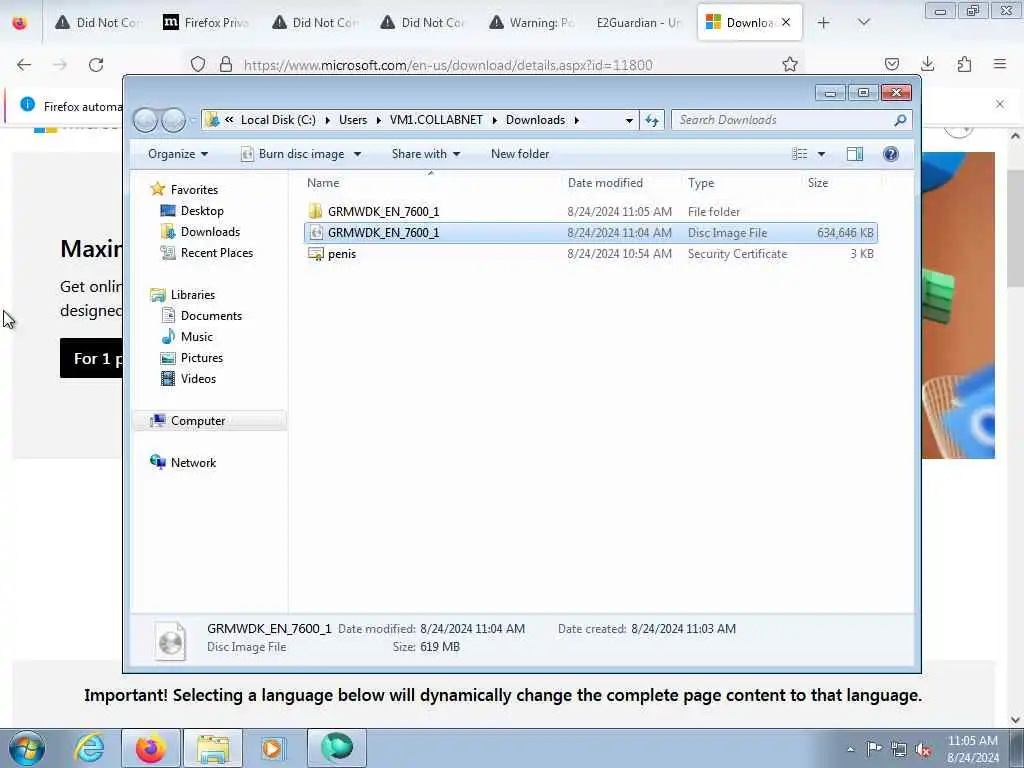Open Pictures library

pos(202,358)
